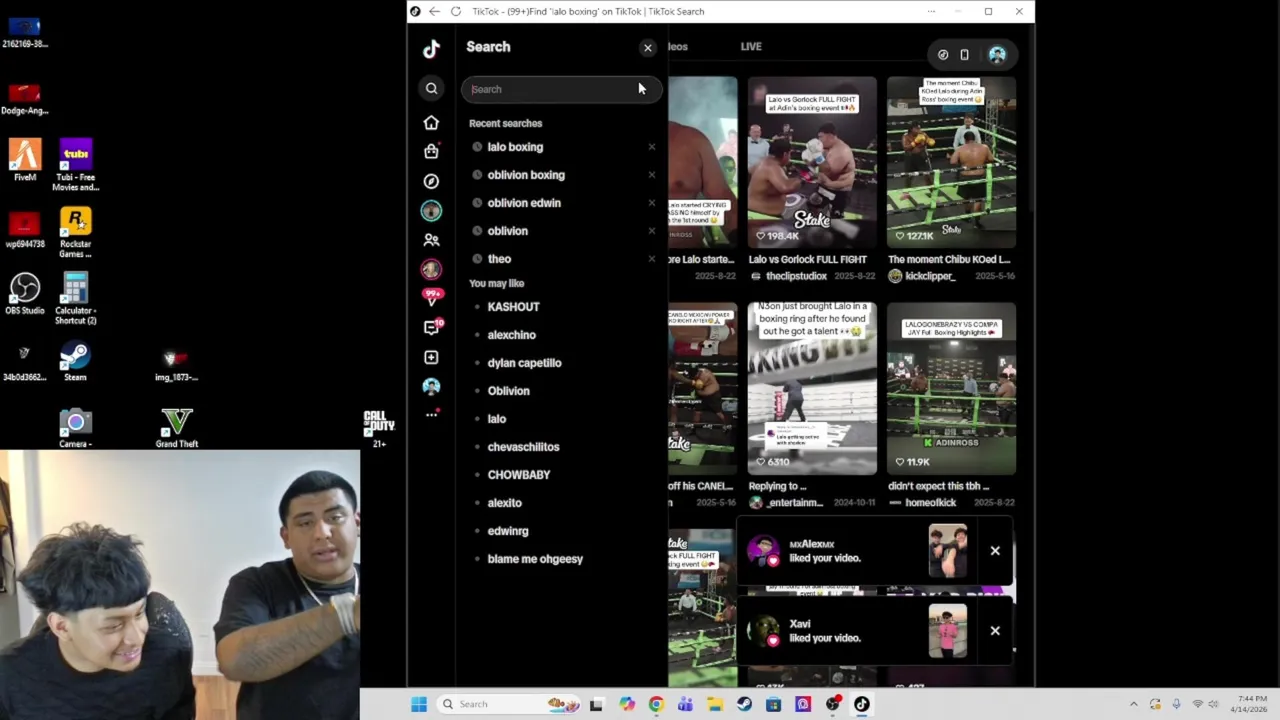This screenshot has width=1280, height=720.
Task: Click profile avatar at top right of TikTok
Action: tap(997, 55)
